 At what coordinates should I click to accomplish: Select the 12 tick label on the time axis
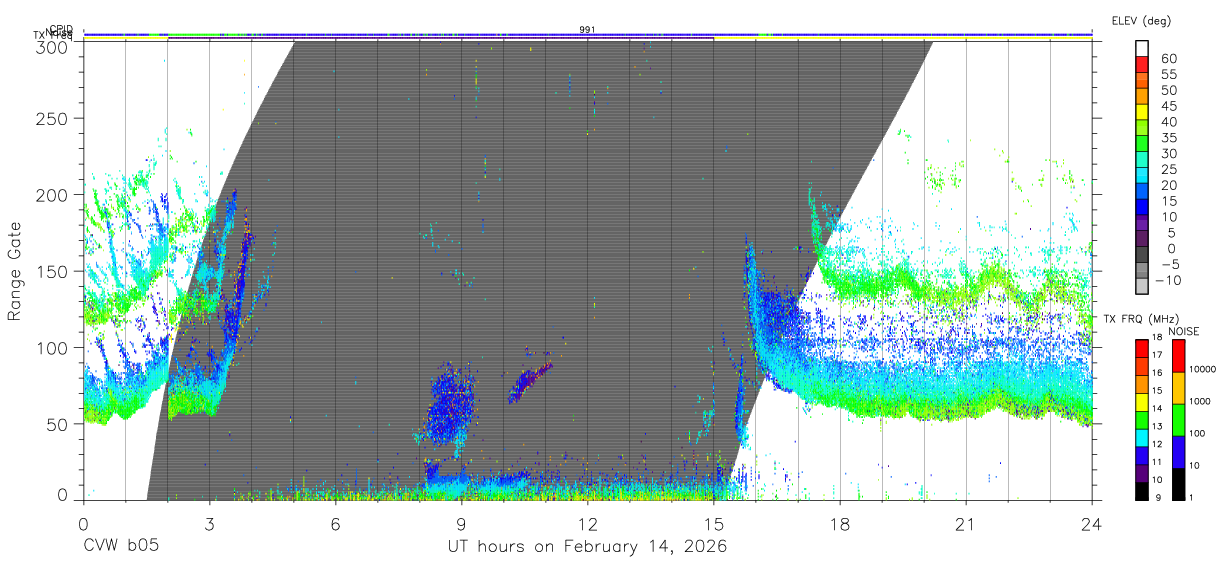click(x=587, y=522)
